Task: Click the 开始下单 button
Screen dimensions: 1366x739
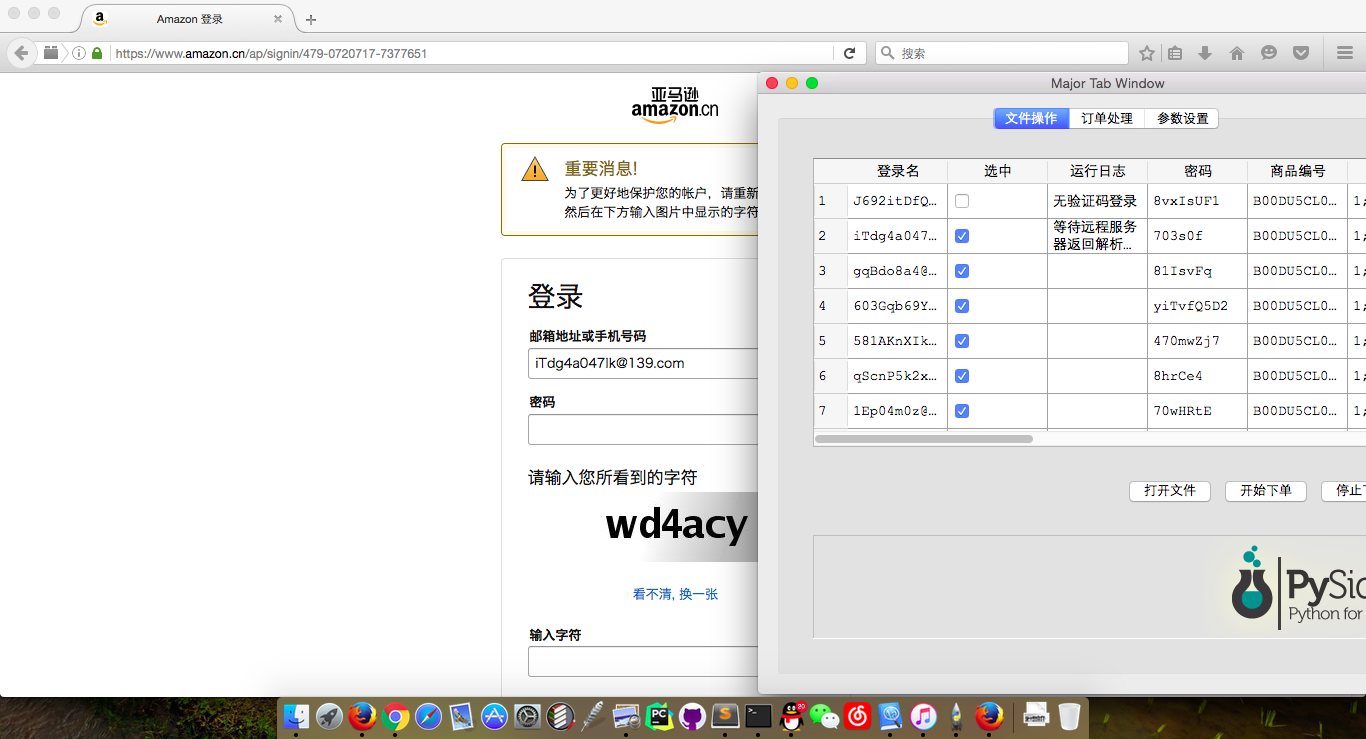Action: click(x=1266, y=491)
